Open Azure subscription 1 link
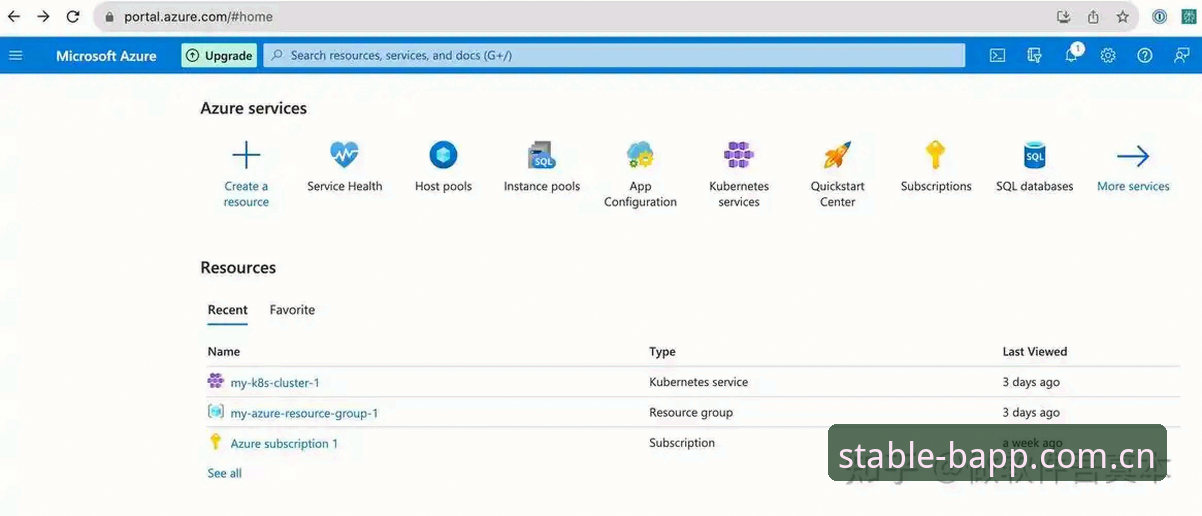Viewport: 1202px width, 516px height. 284,443
